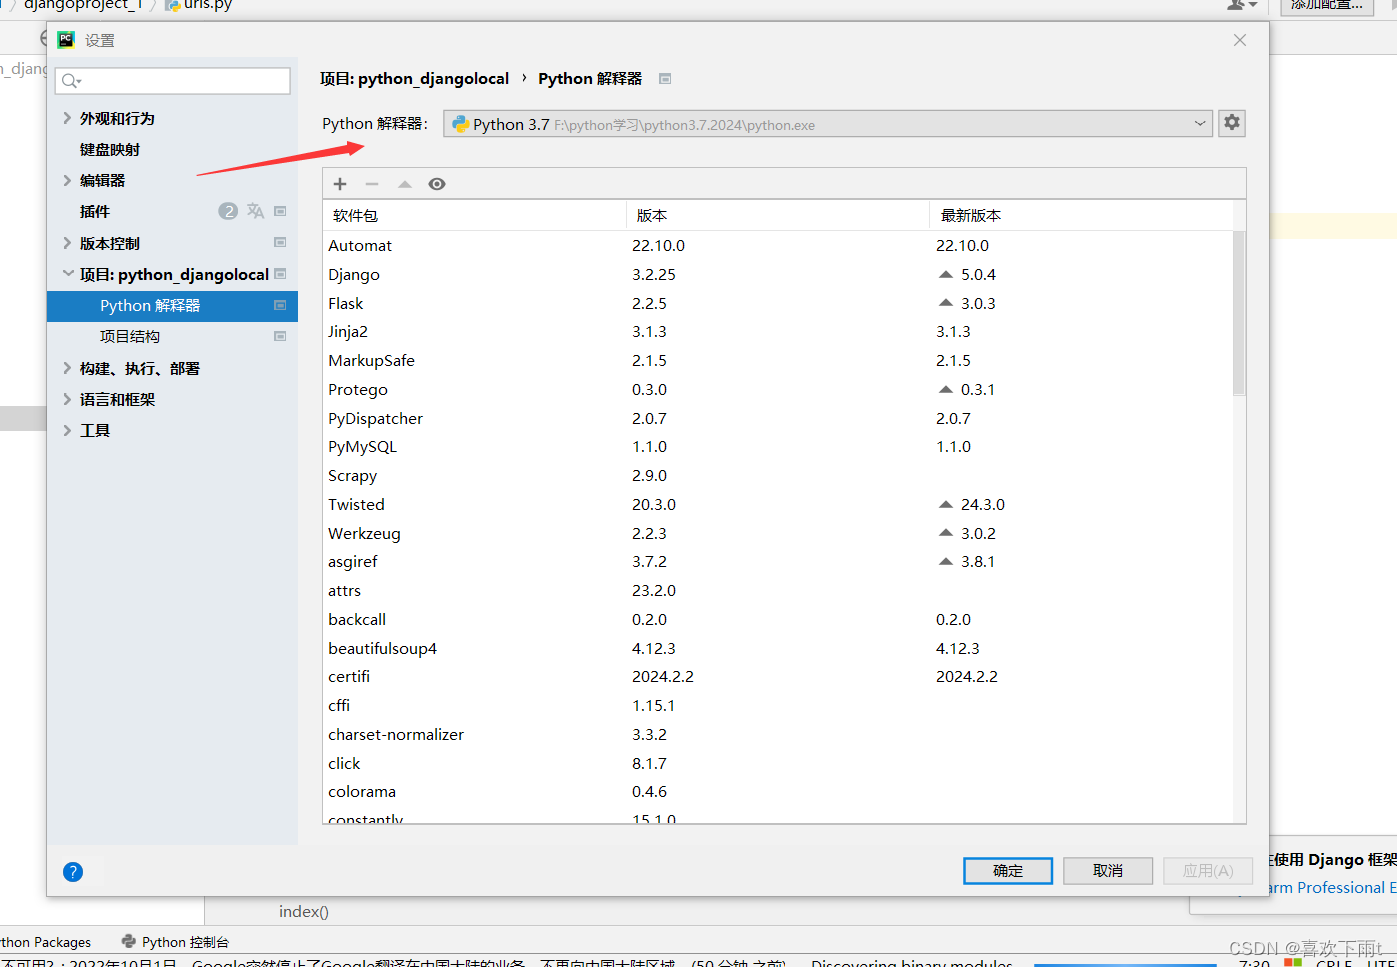This screenshot has width=1397, height=967.
Task: Select the colorama package row
Action: coord(778,792)
